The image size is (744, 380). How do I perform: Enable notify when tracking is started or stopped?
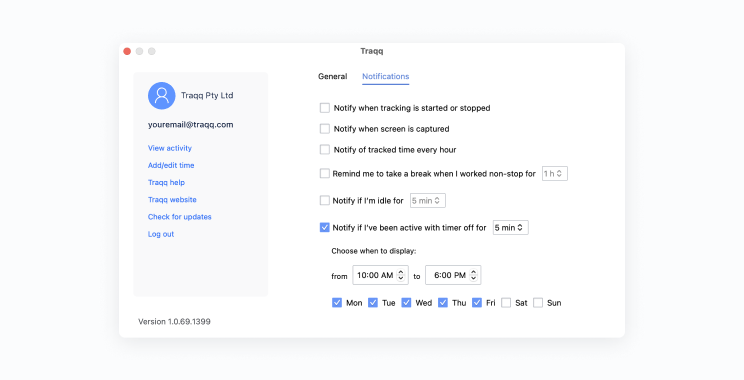coord(325,108)
